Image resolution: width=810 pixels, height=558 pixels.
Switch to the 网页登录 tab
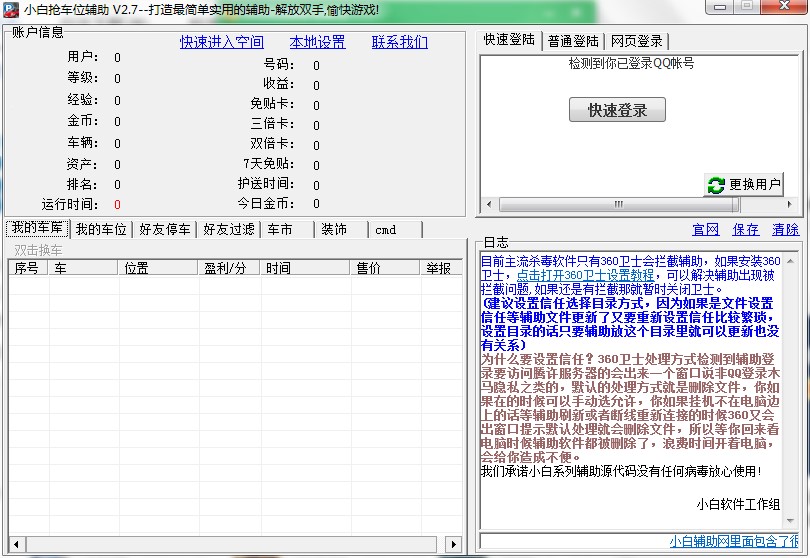click(637, 41)
